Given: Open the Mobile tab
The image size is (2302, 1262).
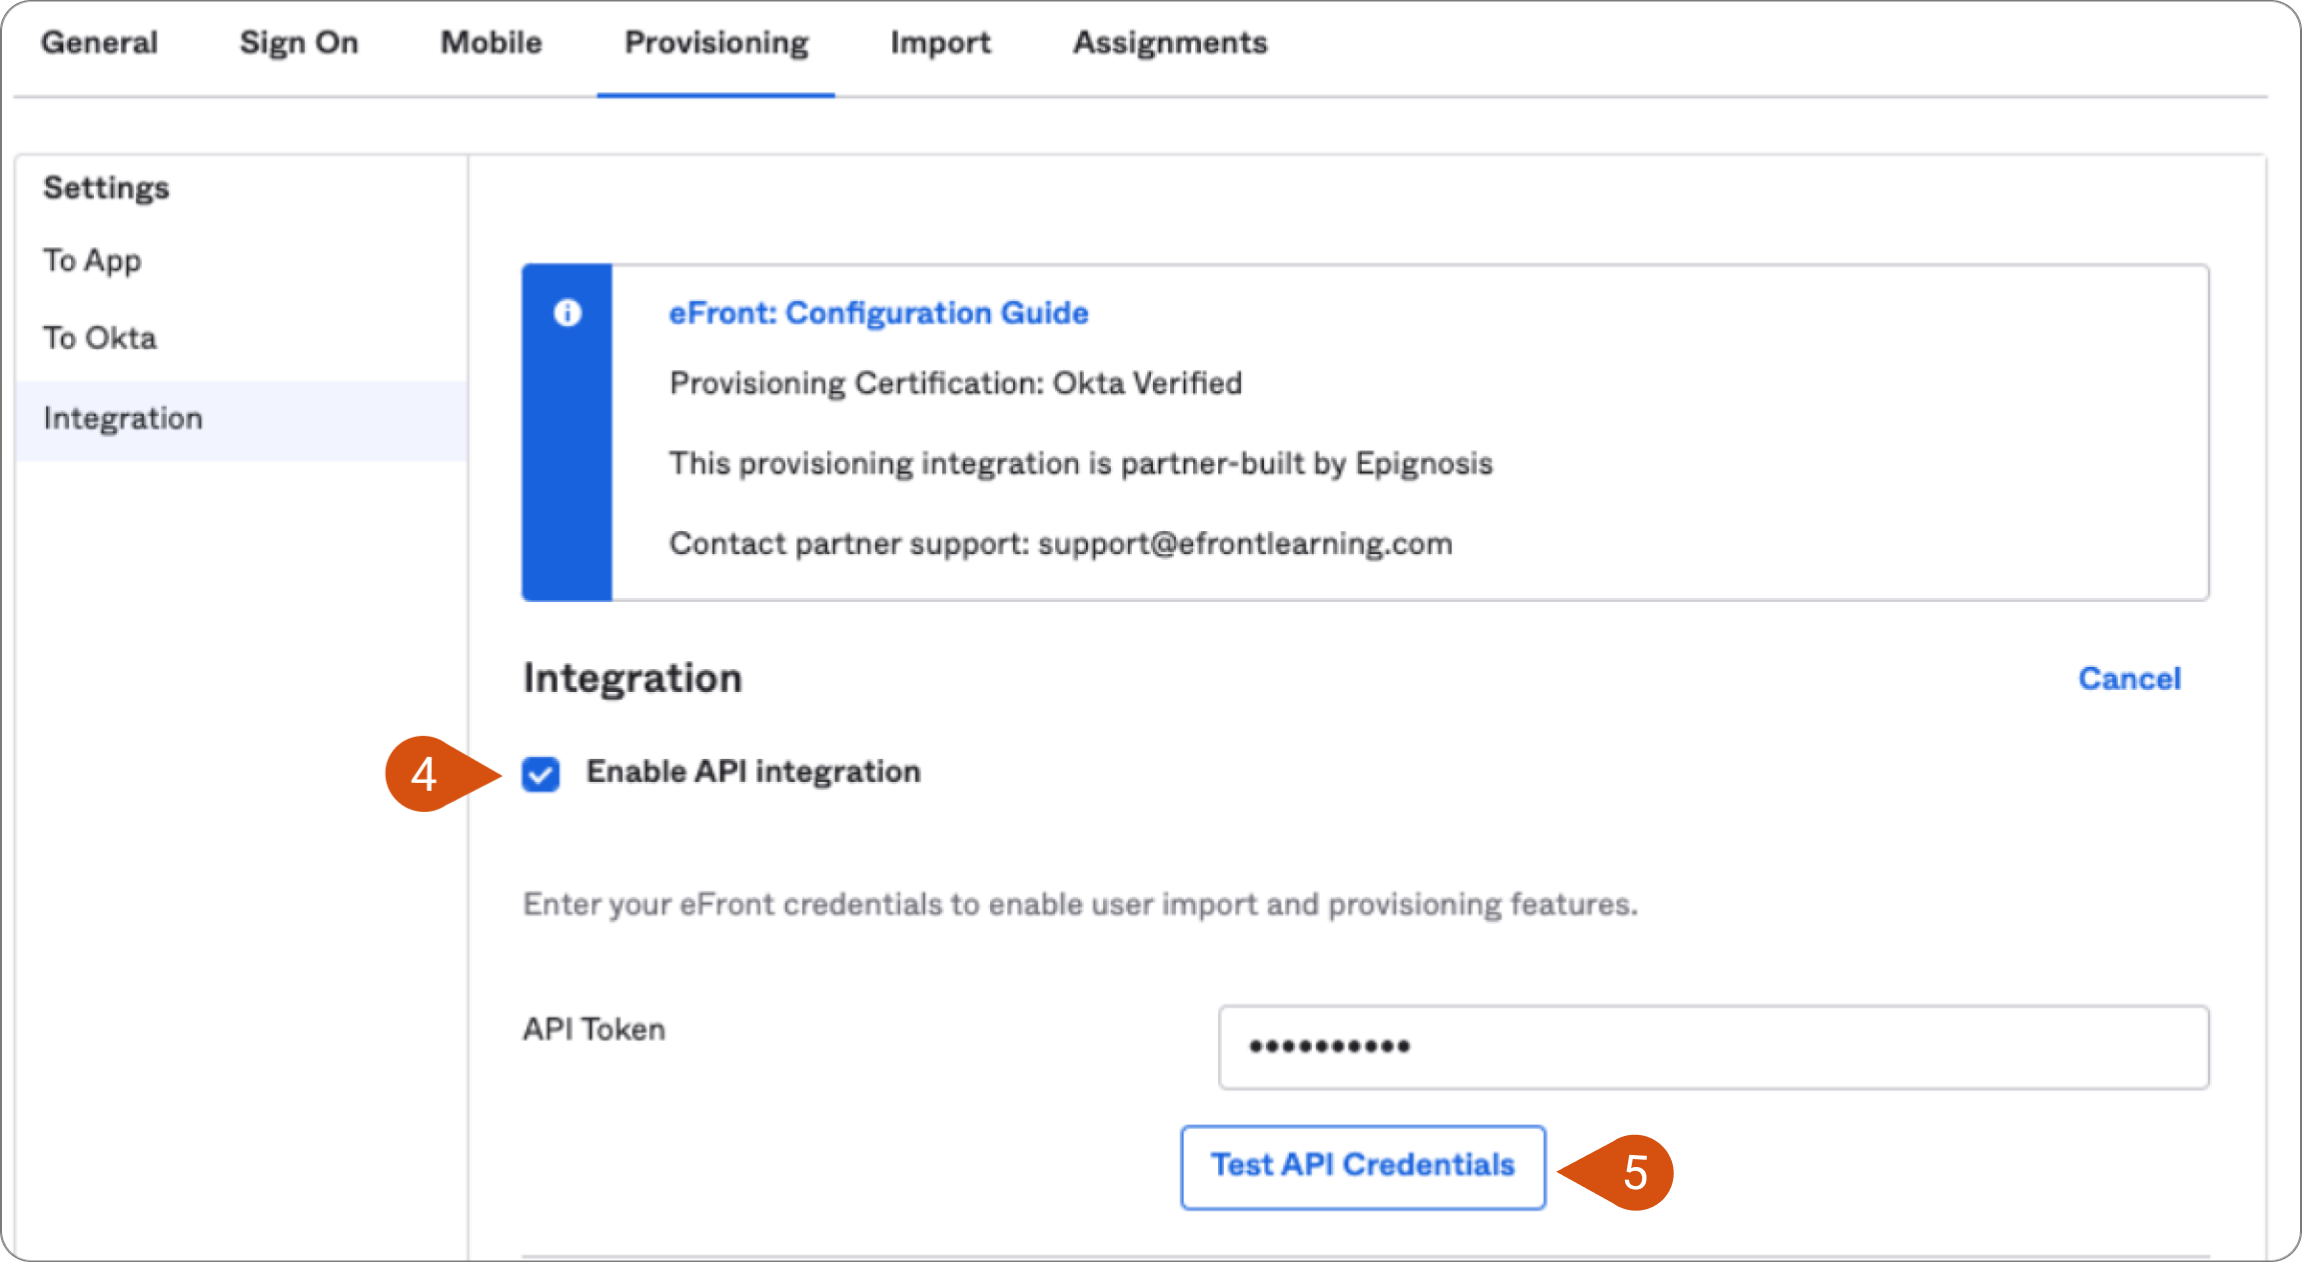Looking at the screenshot, I should pos(491,43).
